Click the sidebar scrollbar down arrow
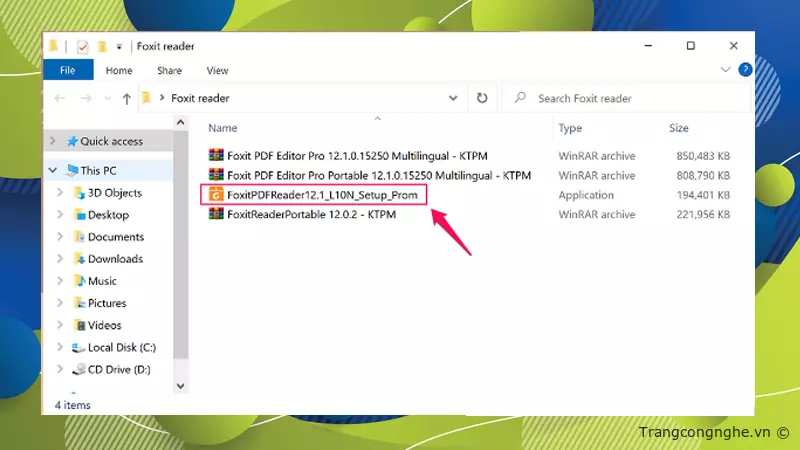 (x=181, y=385)
